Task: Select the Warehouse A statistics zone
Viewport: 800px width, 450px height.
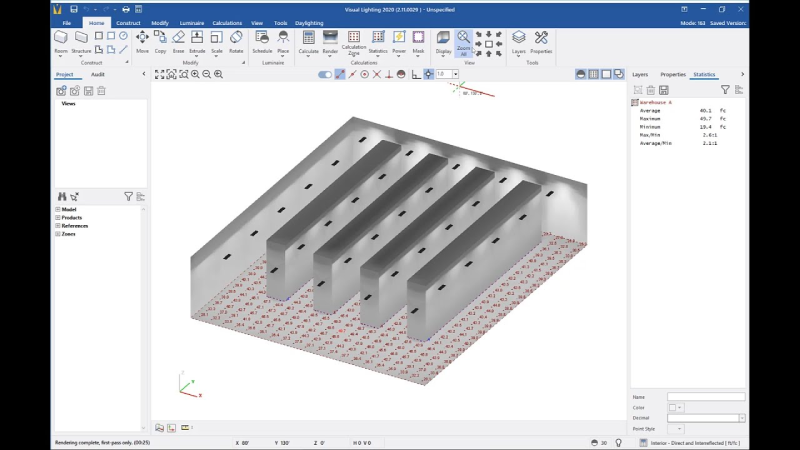Action: (x=657, y=102)
